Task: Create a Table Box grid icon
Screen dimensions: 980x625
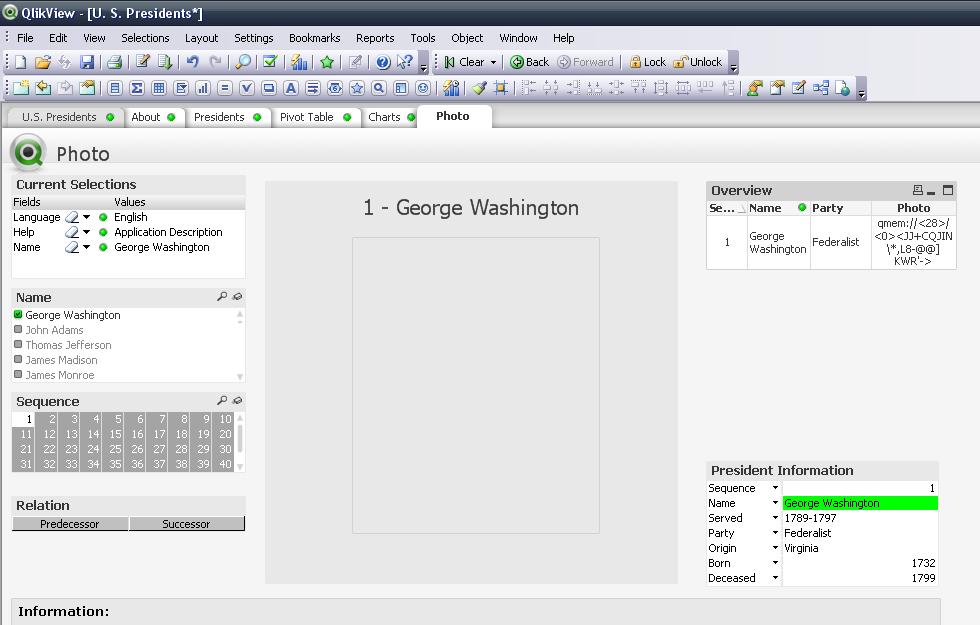Action: pyautogui.click(x=159, y=88)
